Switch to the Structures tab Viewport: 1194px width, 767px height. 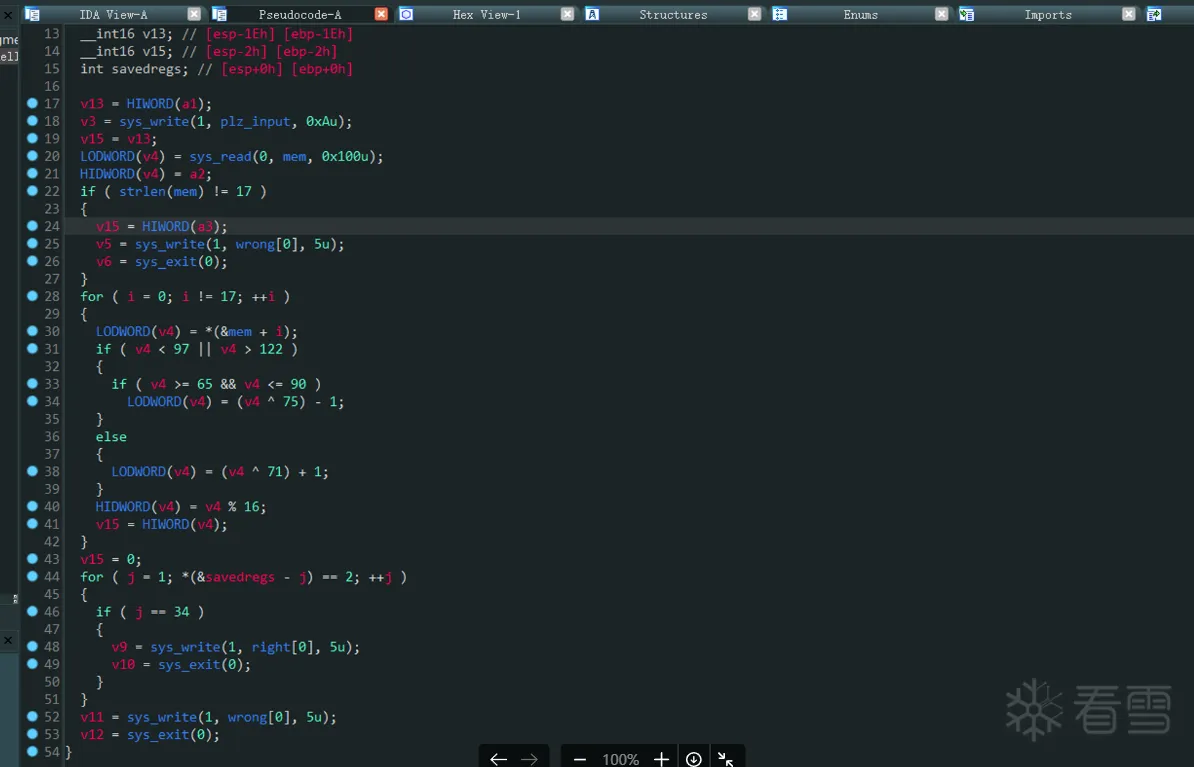(x=673, y=14)
